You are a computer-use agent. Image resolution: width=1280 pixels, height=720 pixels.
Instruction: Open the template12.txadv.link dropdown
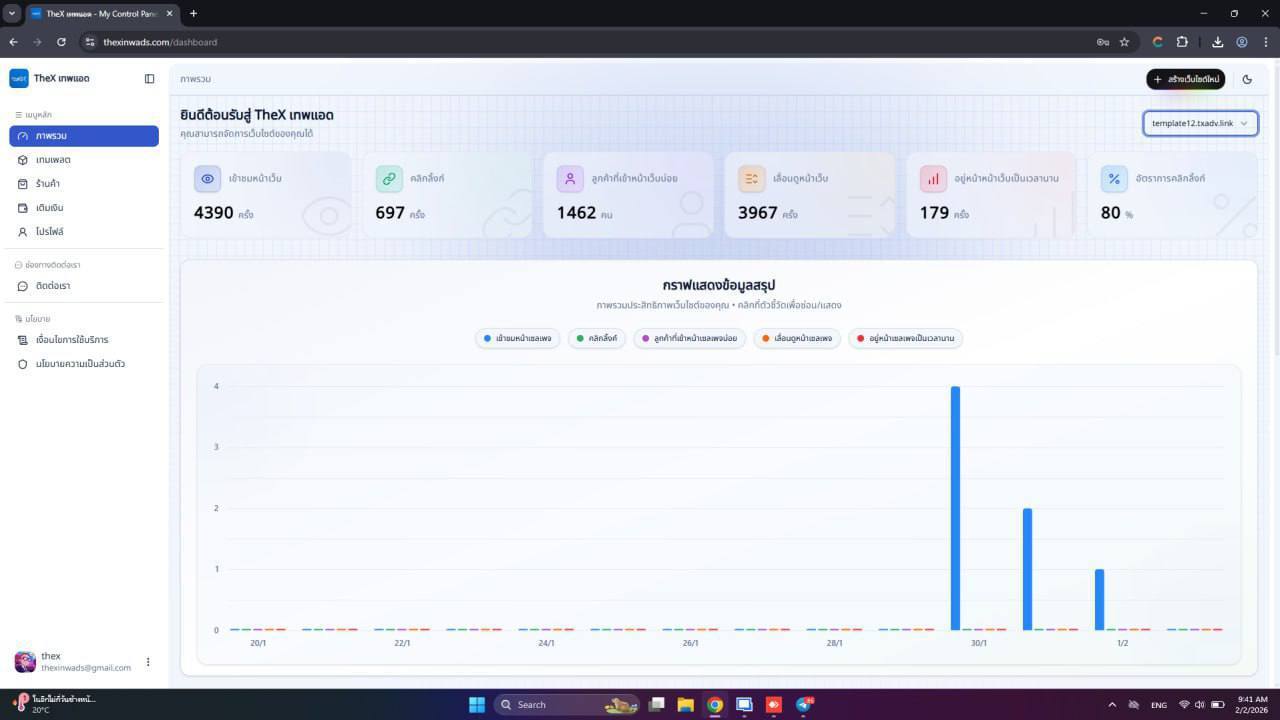1200,123
